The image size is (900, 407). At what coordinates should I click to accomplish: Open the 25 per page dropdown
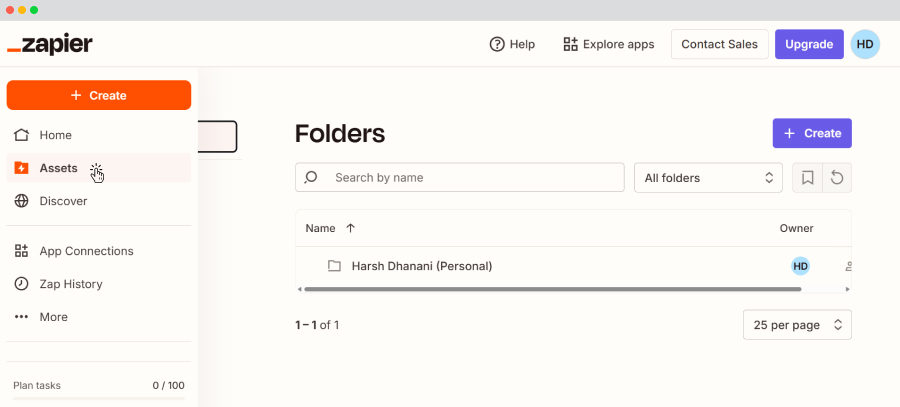[797, 325]
